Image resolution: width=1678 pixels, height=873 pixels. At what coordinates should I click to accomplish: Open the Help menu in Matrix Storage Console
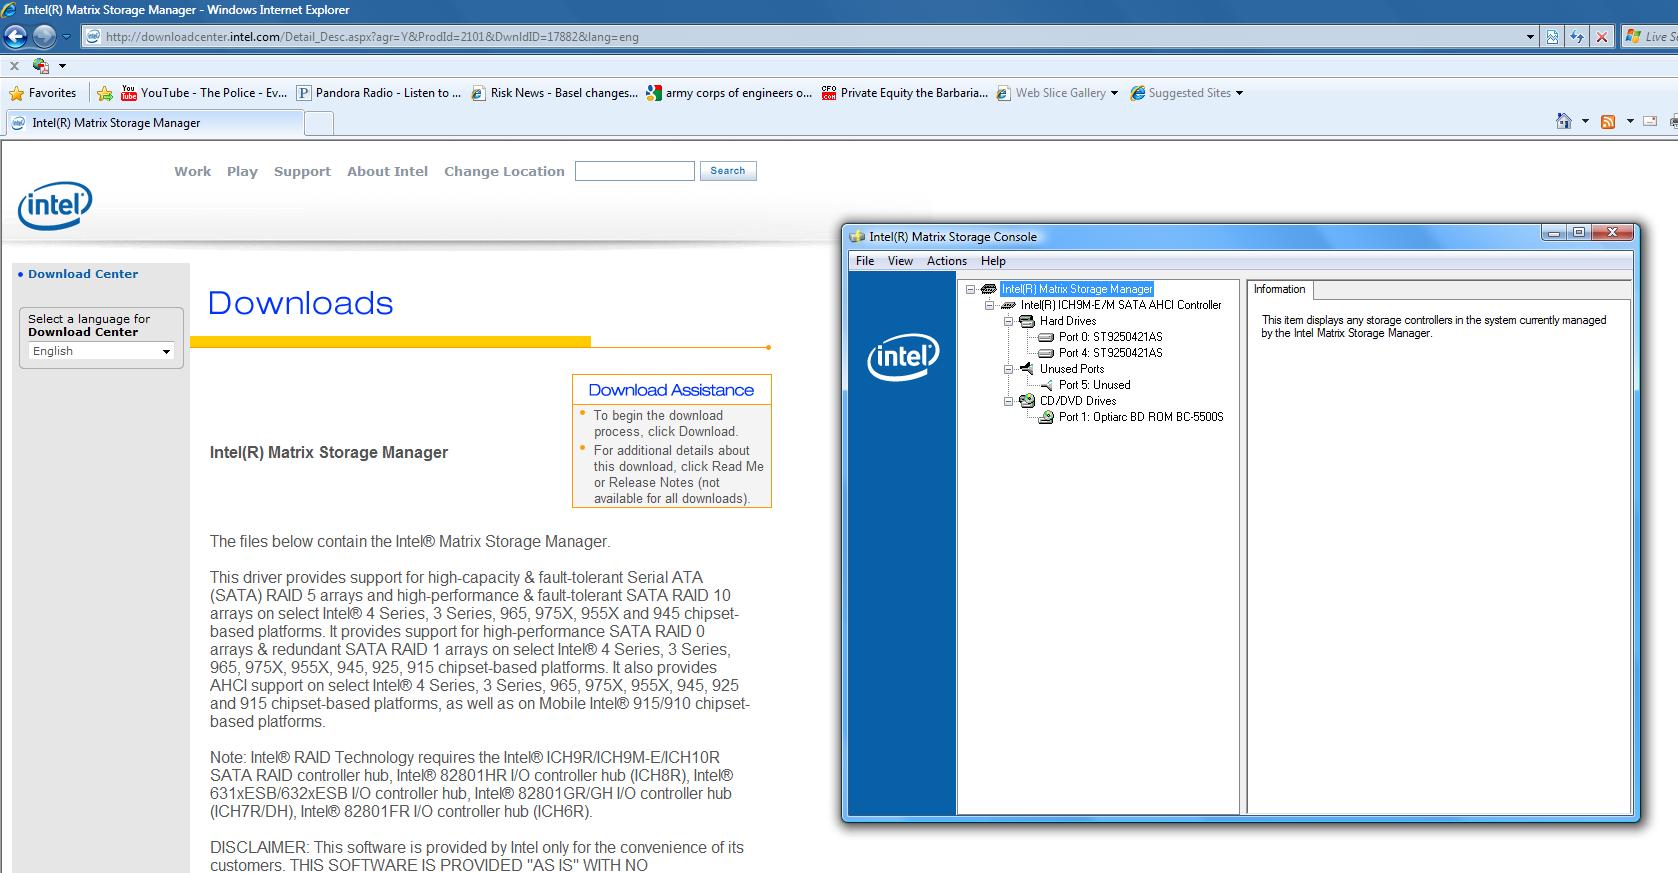(x=993, y=261)
